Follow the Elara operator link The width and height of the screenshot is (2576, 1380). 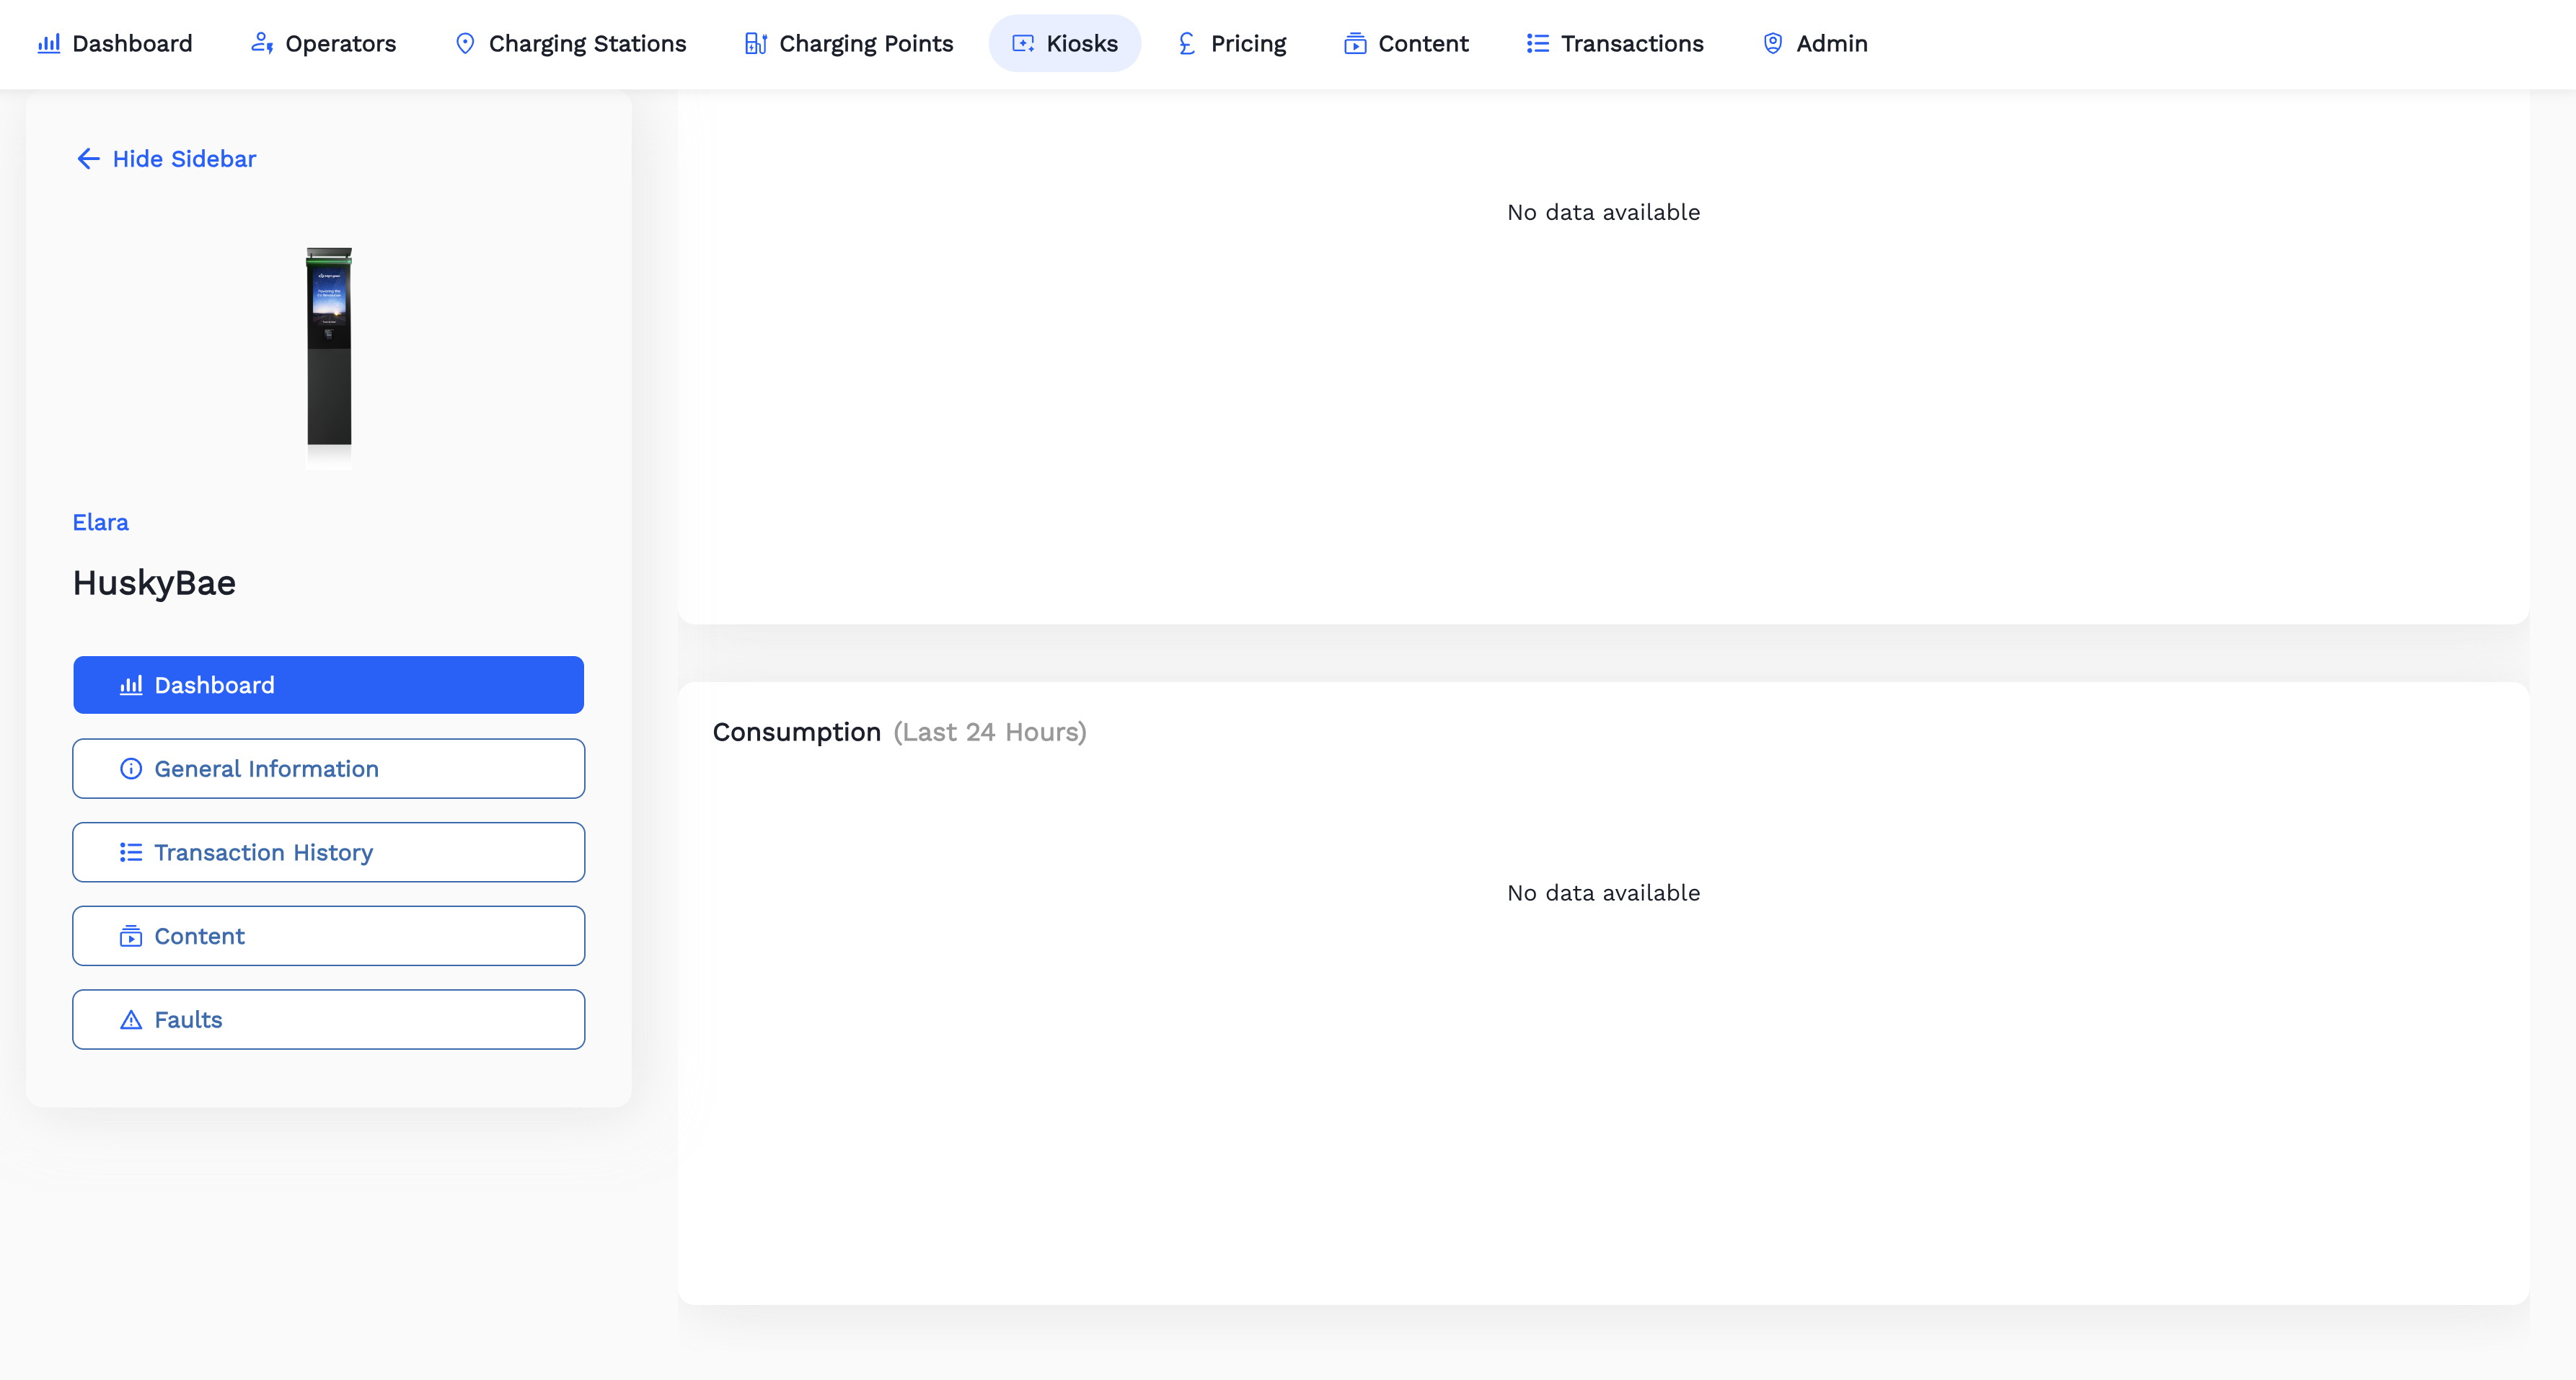point(100,522)
